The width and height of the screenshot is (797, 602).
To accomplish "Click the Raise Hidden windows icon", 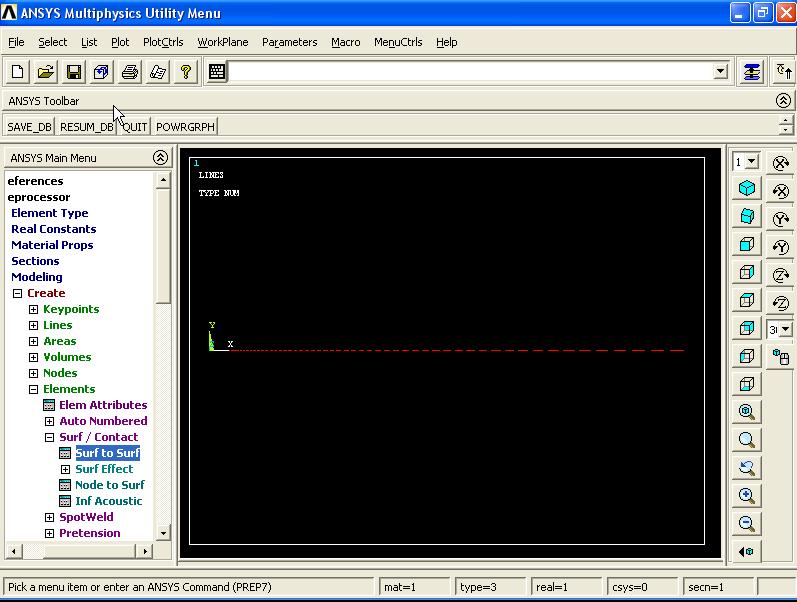I will (752, 72).
